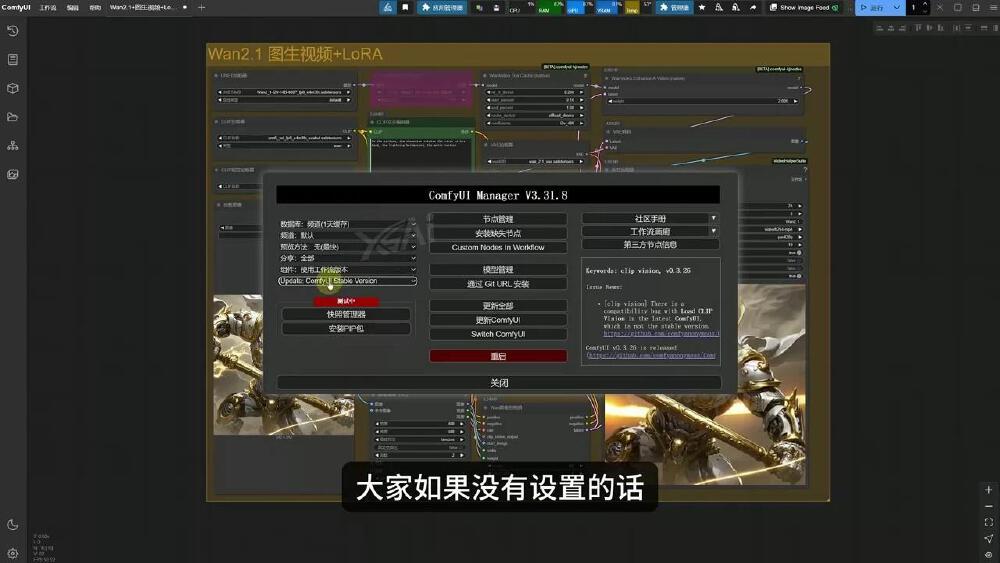Click the sidebar image/gallery icon
The image size is (1000, 563).
tap(12, 174)
